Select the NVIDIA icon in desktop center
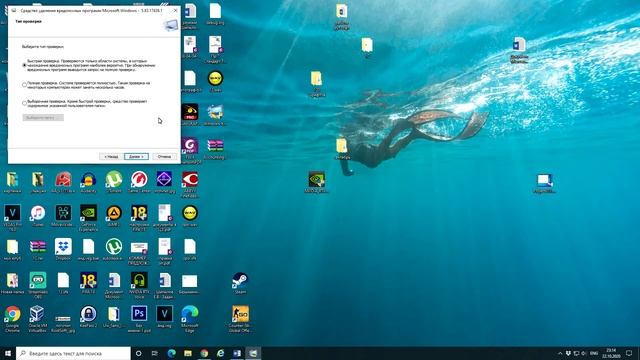The width and height of the screenshot is (640, 360). [x=316, y=182]
